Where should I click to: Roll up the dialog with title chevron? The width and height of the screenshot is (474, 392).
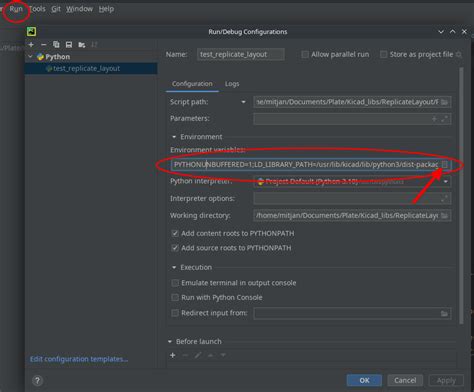(441, 32)
